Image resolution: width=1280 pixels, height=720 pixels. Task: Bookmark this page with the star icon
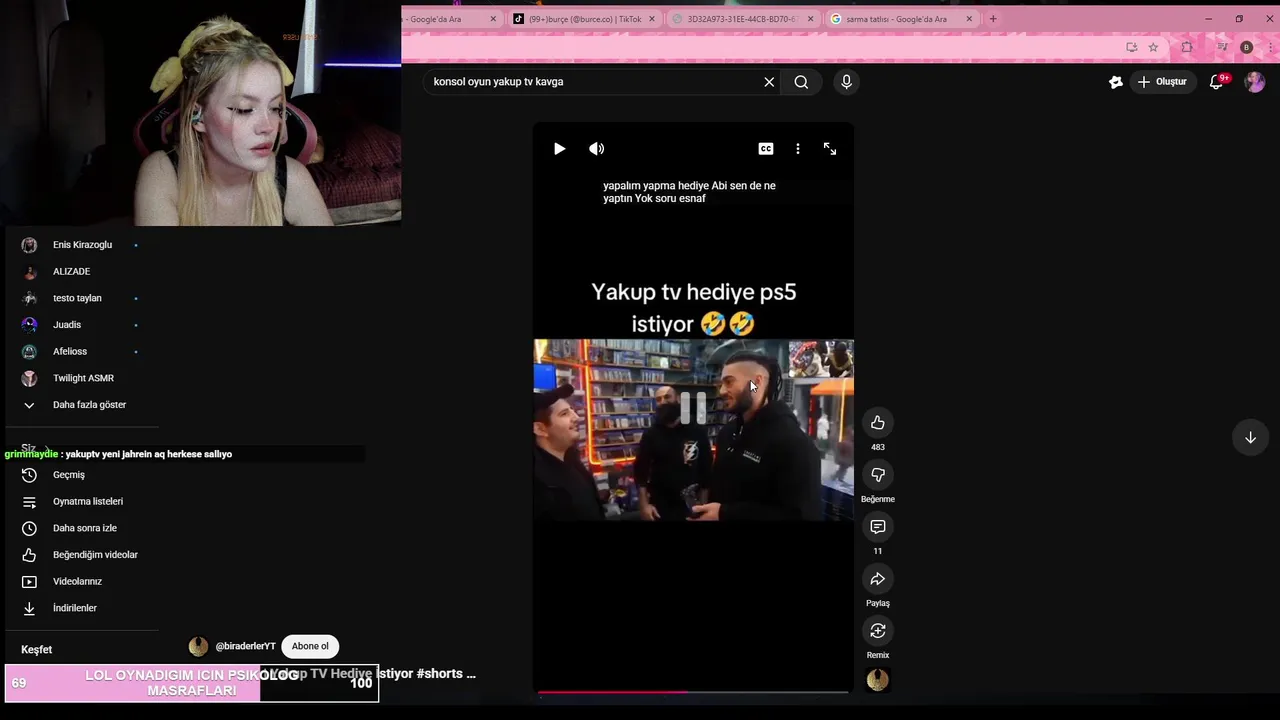click(x=1153, y=47)
